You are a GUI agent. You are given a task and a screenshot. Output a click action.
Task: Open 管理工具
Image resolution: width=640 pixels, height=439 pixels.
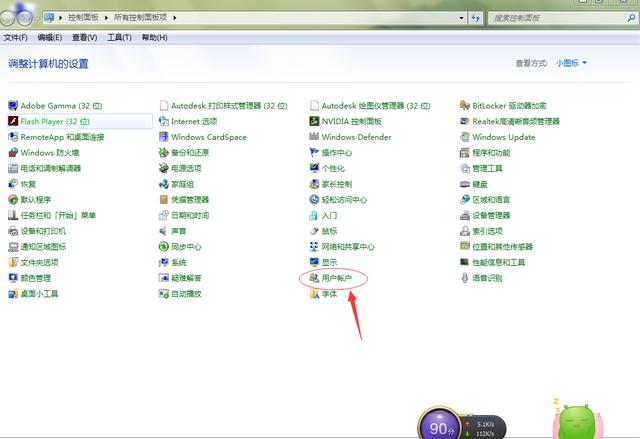click(x=481, y=168)
